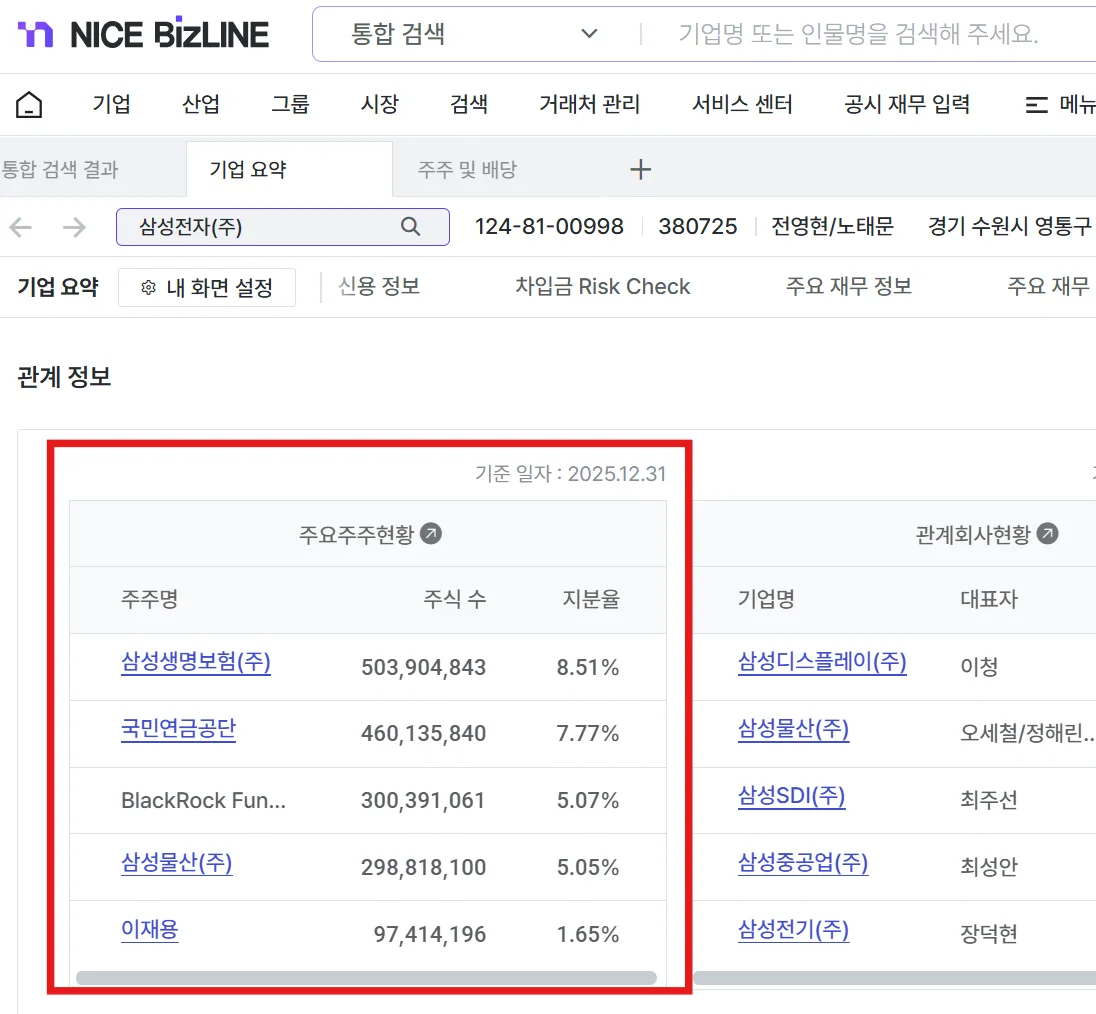Open 관계회사현황 detail arrow icon

1047,534
